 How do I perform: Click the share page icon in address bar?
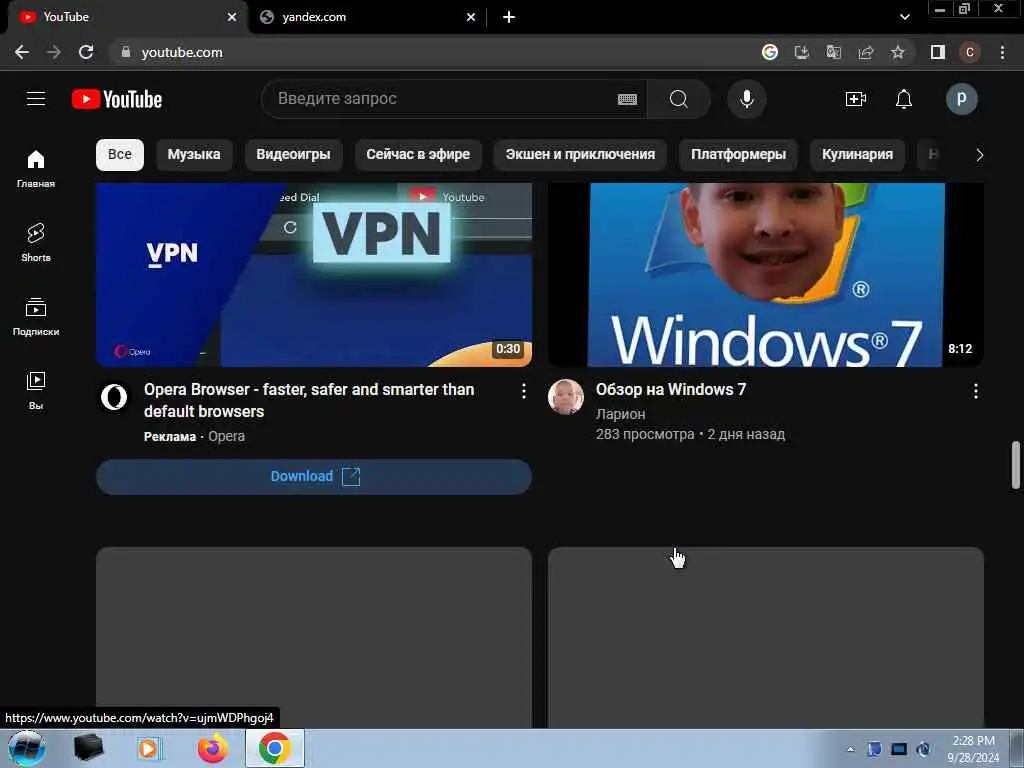click(x=866, y=52)
